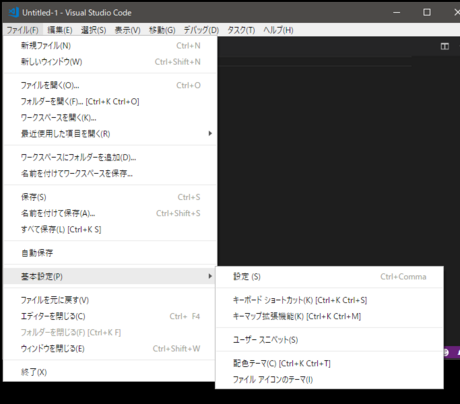
Task: Choose 保存(S) menu entry
Action: pyautogui.click(x=110, y=197)
